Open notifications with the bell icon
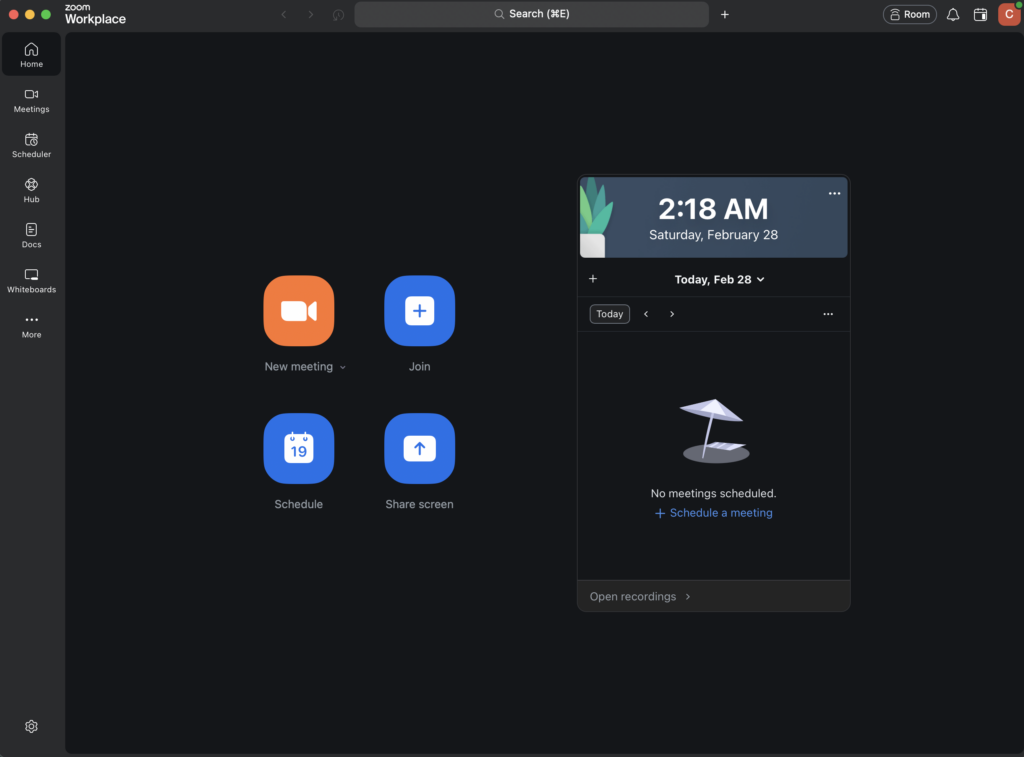Viewport: 1024px width, 757px height. coord(952,14)
